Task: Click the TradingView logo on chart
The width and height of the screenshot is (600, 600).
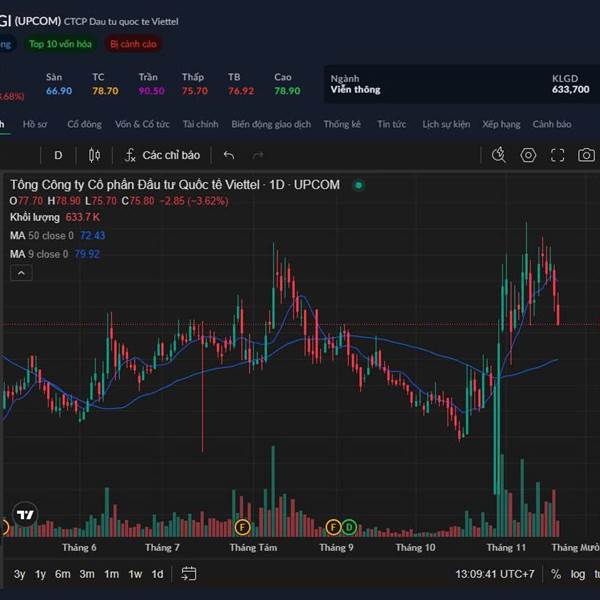Action: (x=26, y=515)
